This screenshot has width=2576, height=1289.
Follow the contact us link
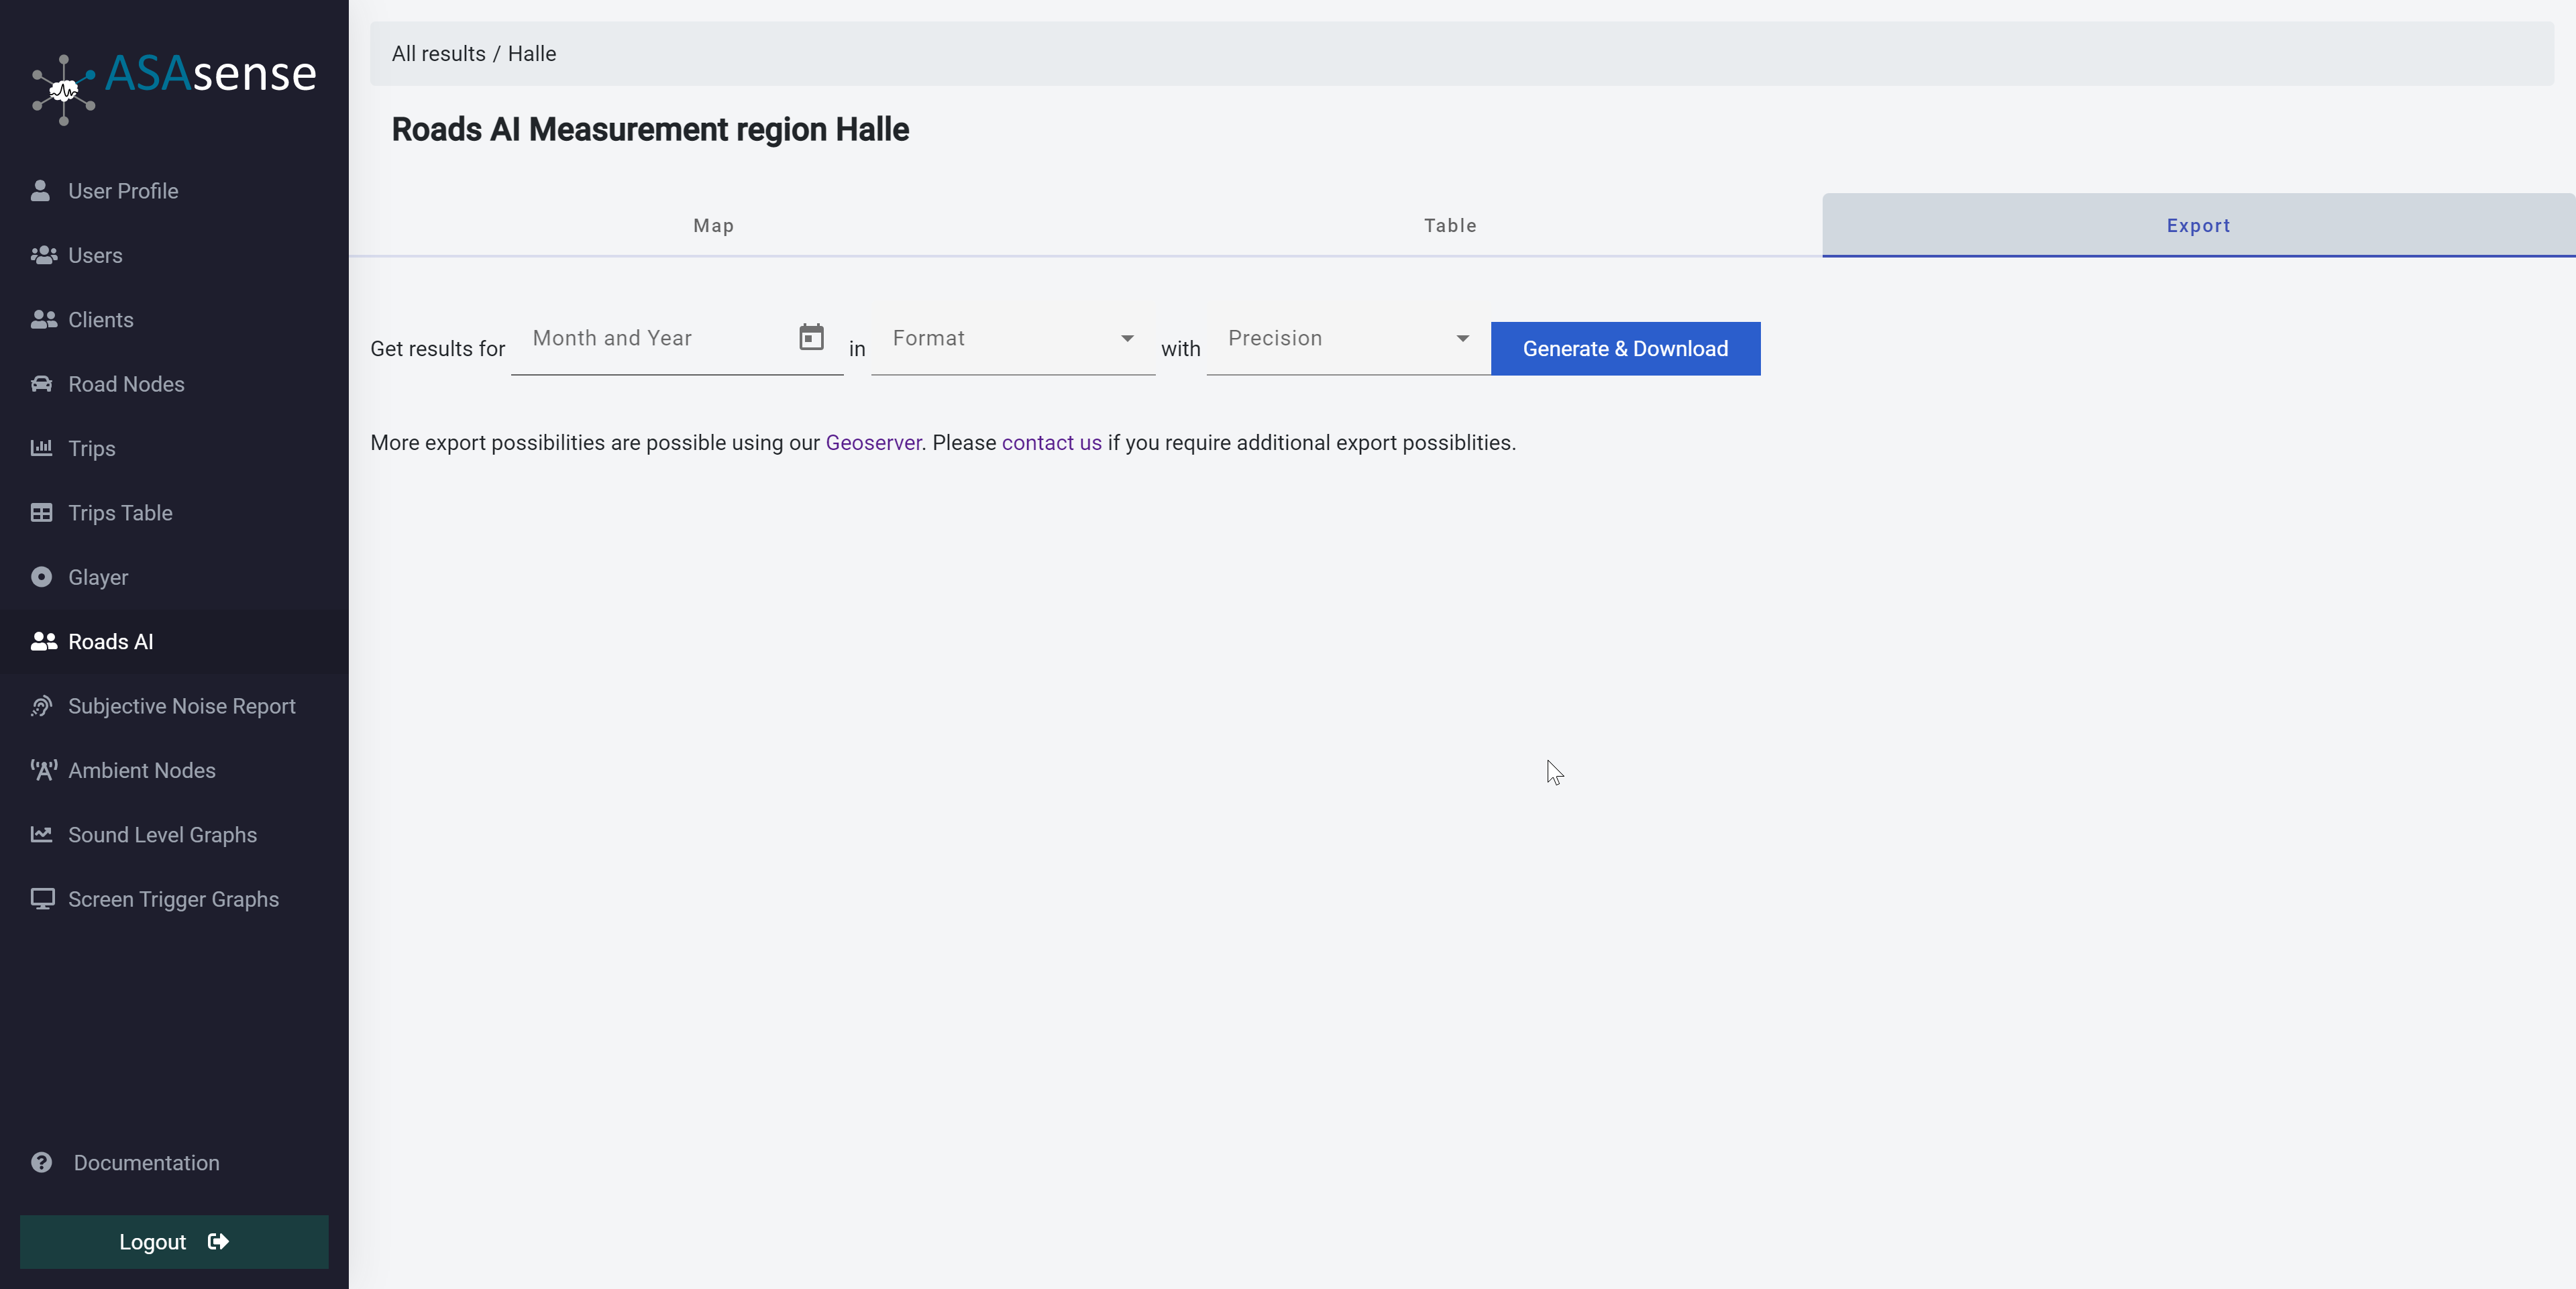pos(1051,443)
